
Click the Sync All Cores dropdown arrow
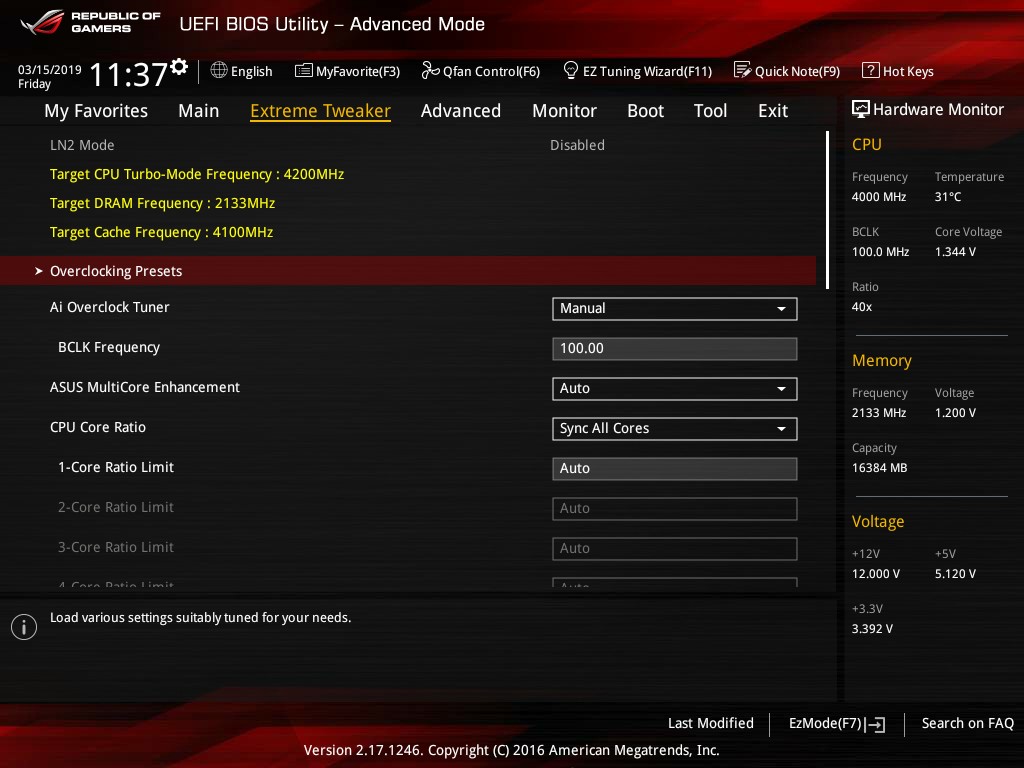pos(781,429)
